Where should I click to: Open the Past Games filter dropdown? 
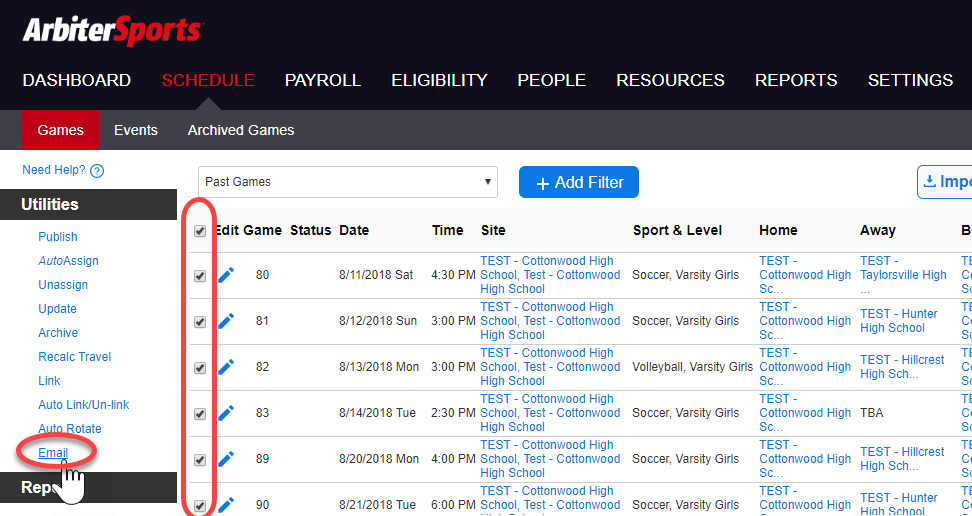pyautogui.click(x=348, y=182)
